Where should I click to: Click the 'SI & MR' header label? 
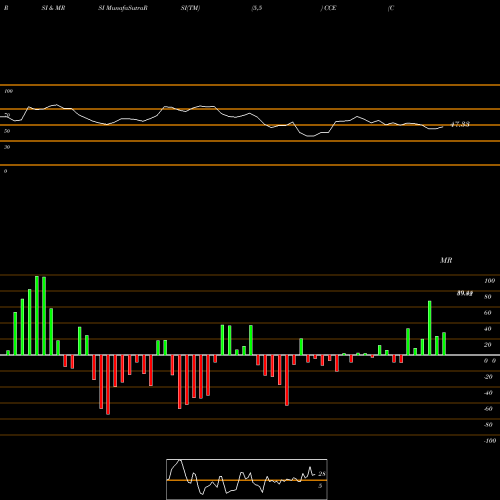pos(53,8)
